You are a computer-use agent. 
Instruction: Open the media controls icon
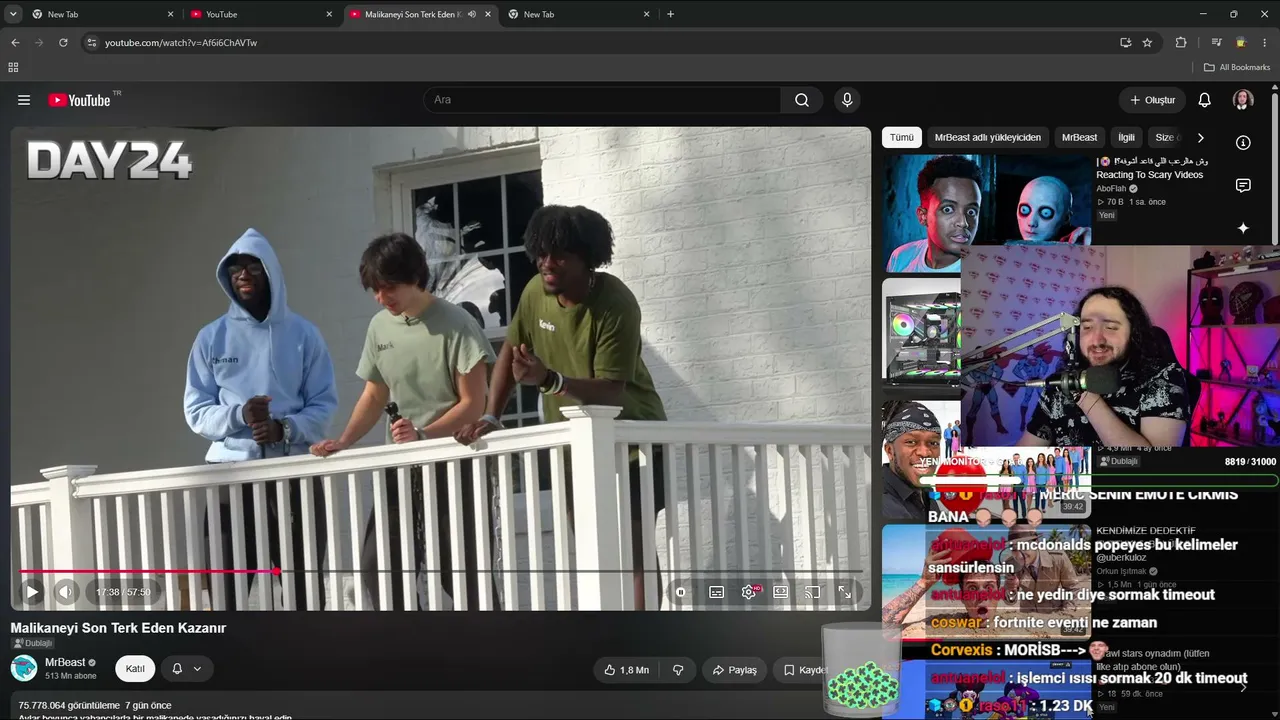(1217, 43)
